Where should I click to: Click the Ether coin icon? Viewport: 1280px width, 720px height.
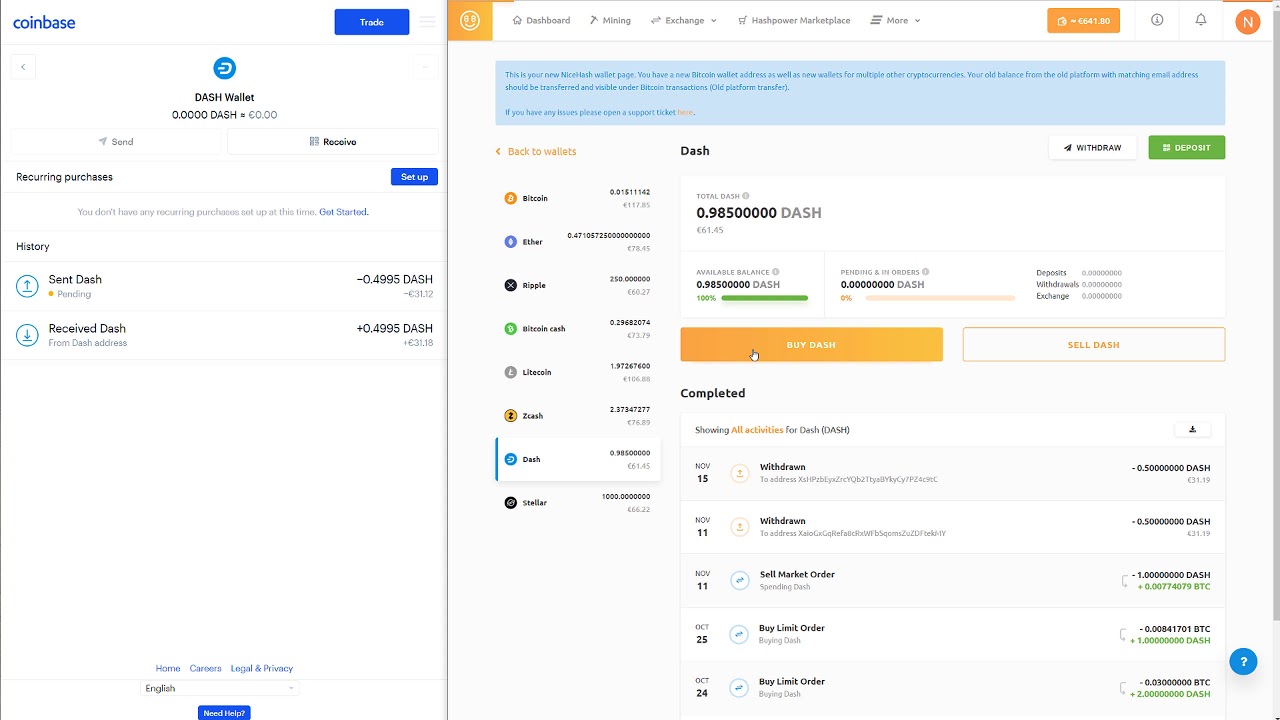click(510, 242)
